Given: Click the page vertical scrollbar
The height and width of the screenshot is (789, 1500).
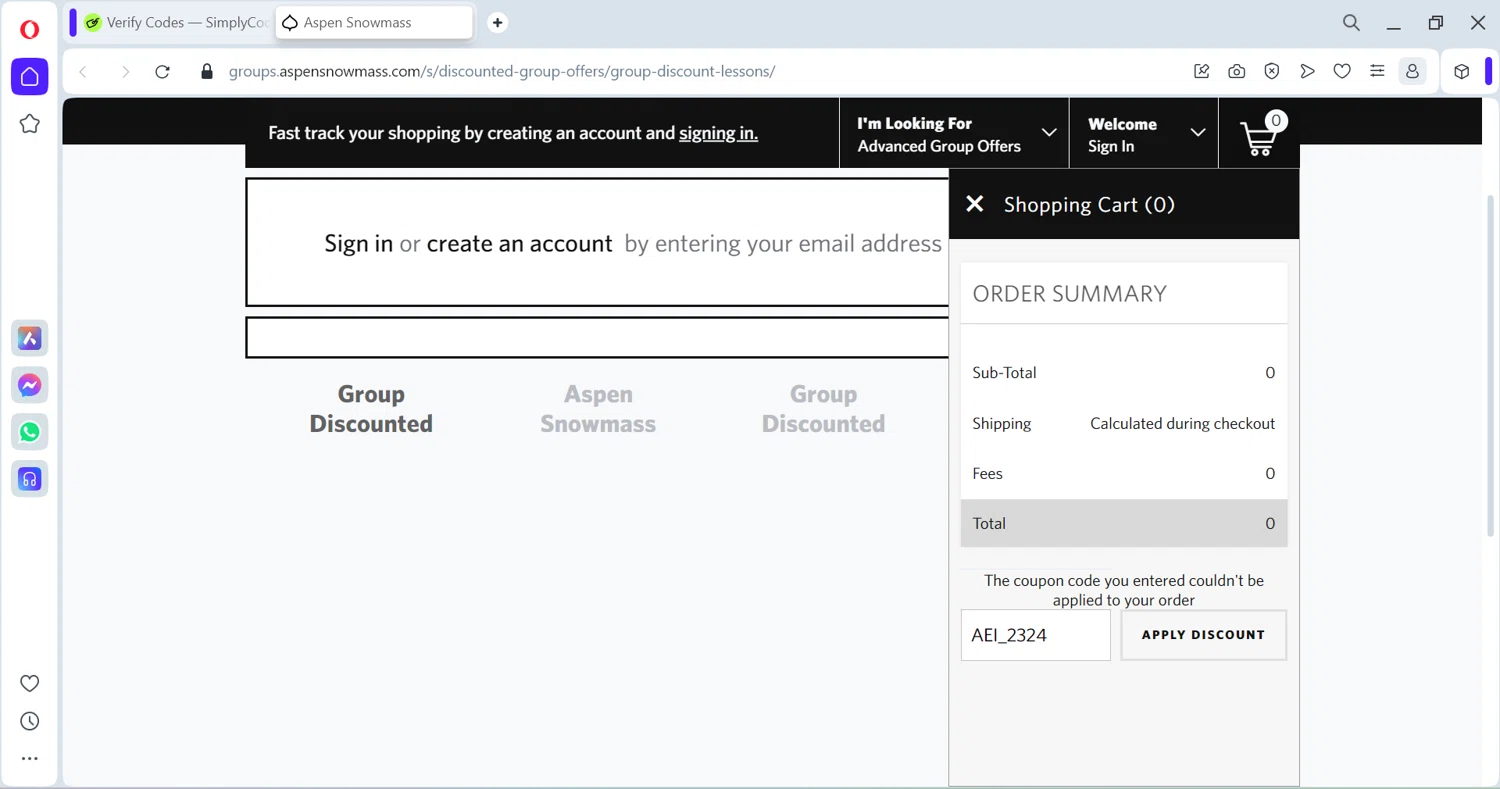Looking at the screenshot, I should point(1490,365).
